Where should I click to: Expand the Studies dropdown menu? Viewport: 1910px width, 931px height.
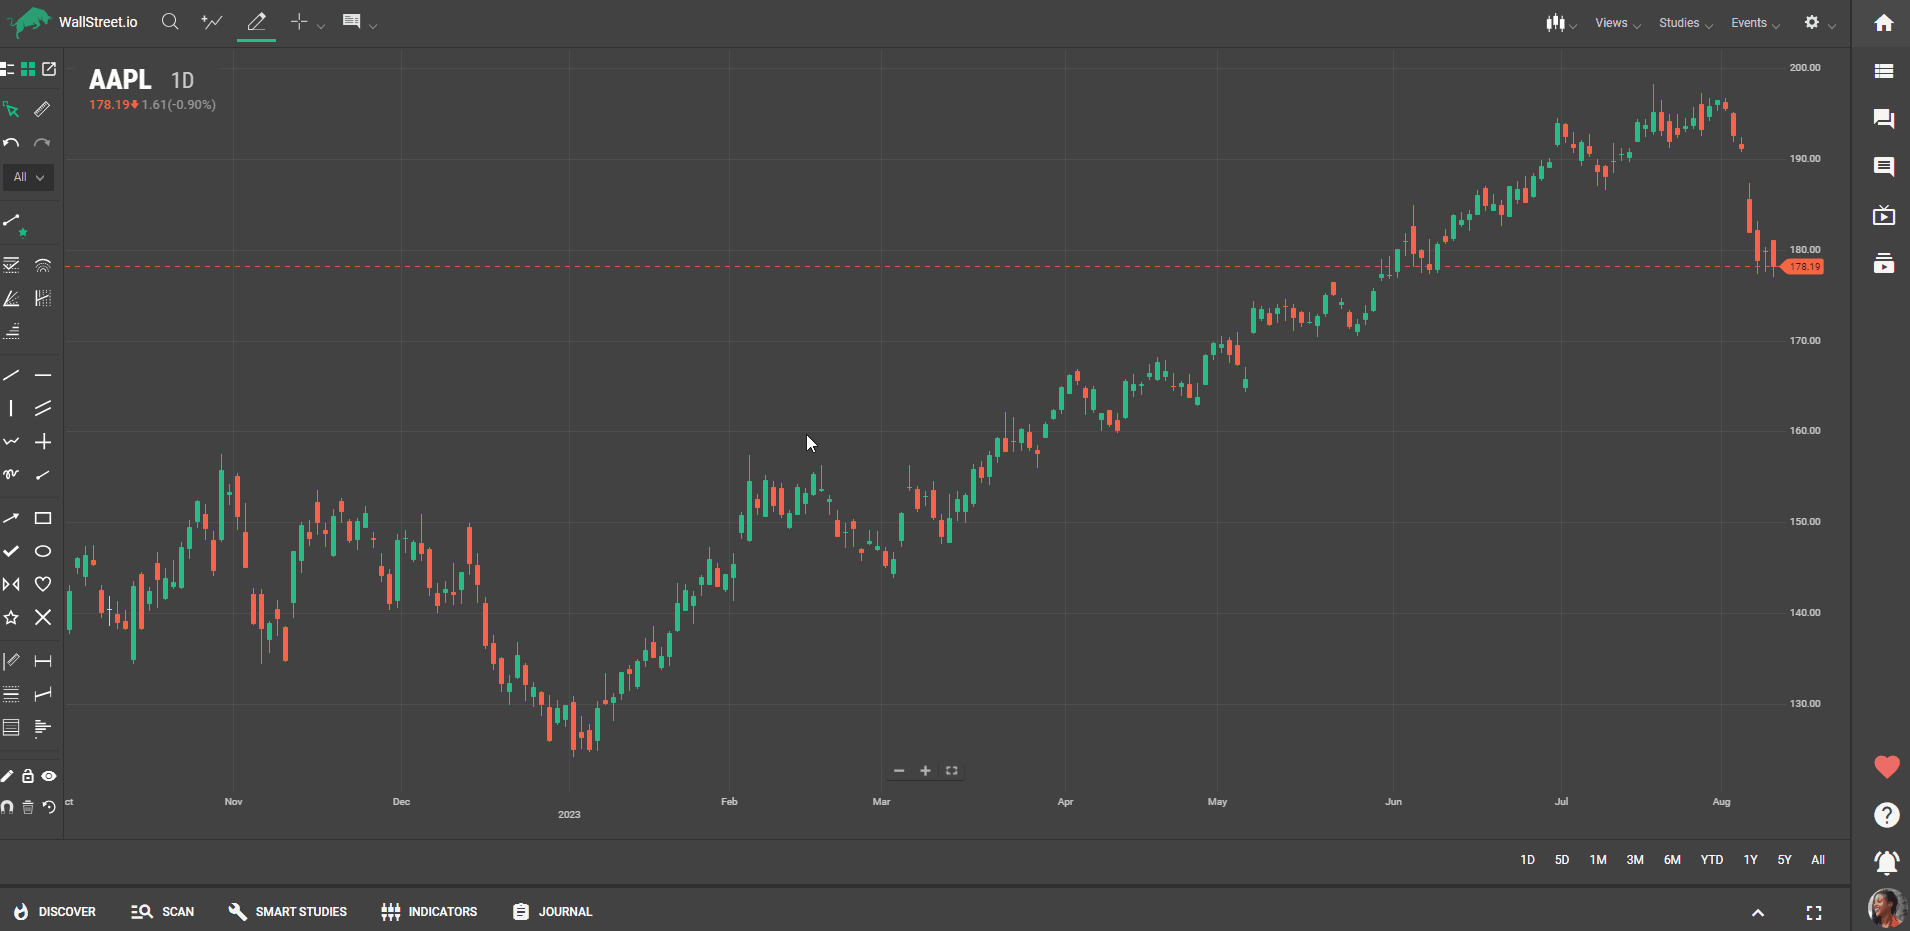tap(1684, 23)
